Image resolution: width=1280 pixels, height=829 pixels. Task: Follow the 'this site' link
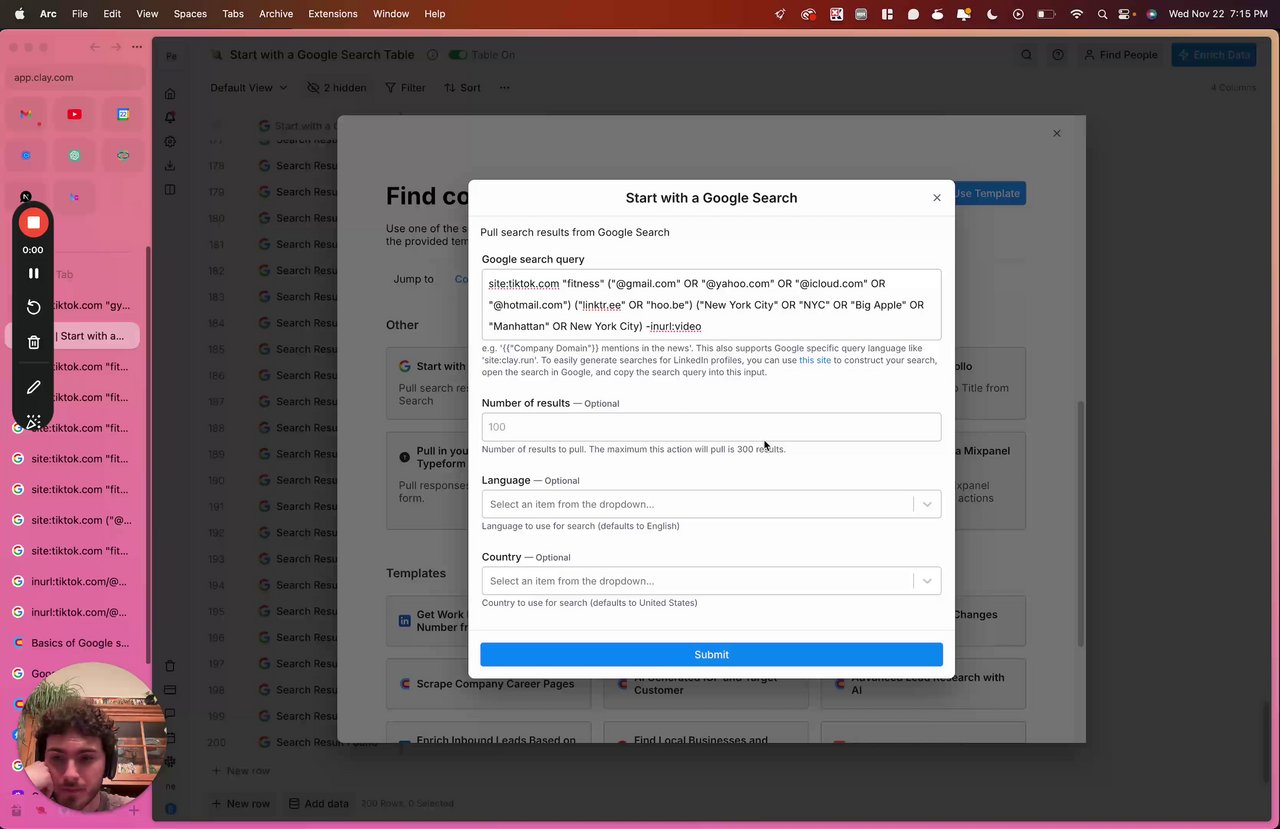click(x=815, y=360)
